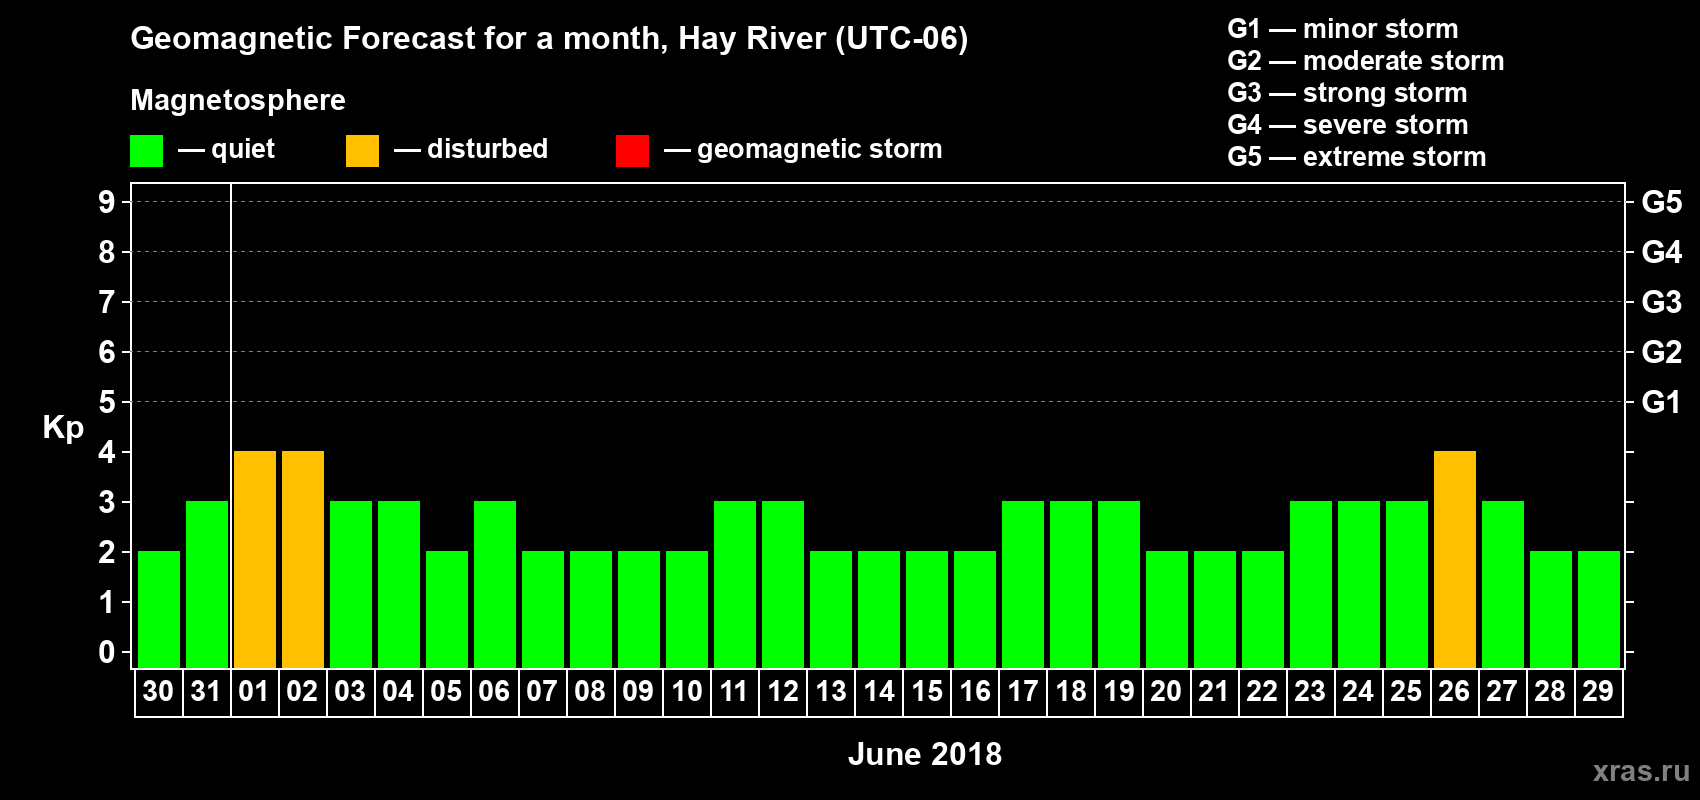Click date label 08 on the axis
Image resolution: width=1700 pixels, height=800 pixels.
pyautogui.click(x=590, y=691)
